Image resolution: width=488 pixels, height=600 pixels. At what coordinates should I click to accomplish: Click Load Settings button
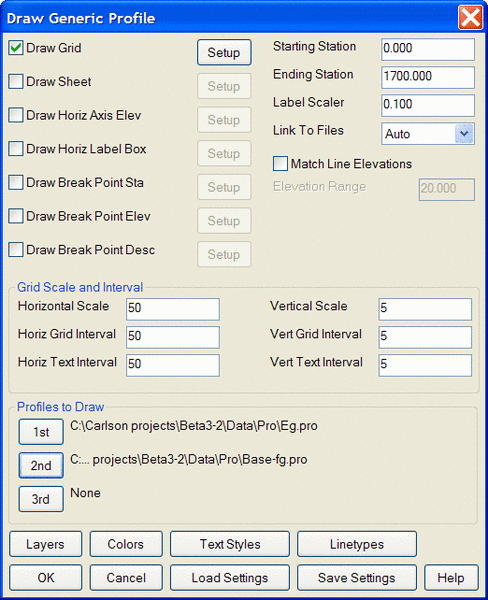[x=230, y=577]
